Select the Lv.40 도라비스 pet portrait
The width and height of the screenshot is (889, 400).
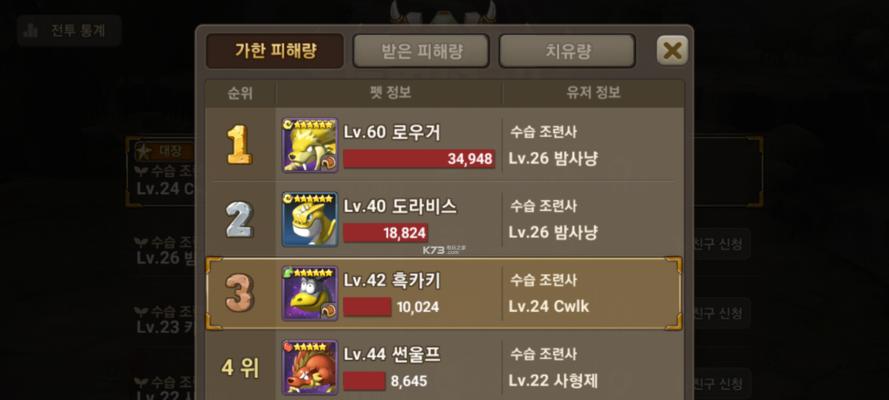(310, 219)
